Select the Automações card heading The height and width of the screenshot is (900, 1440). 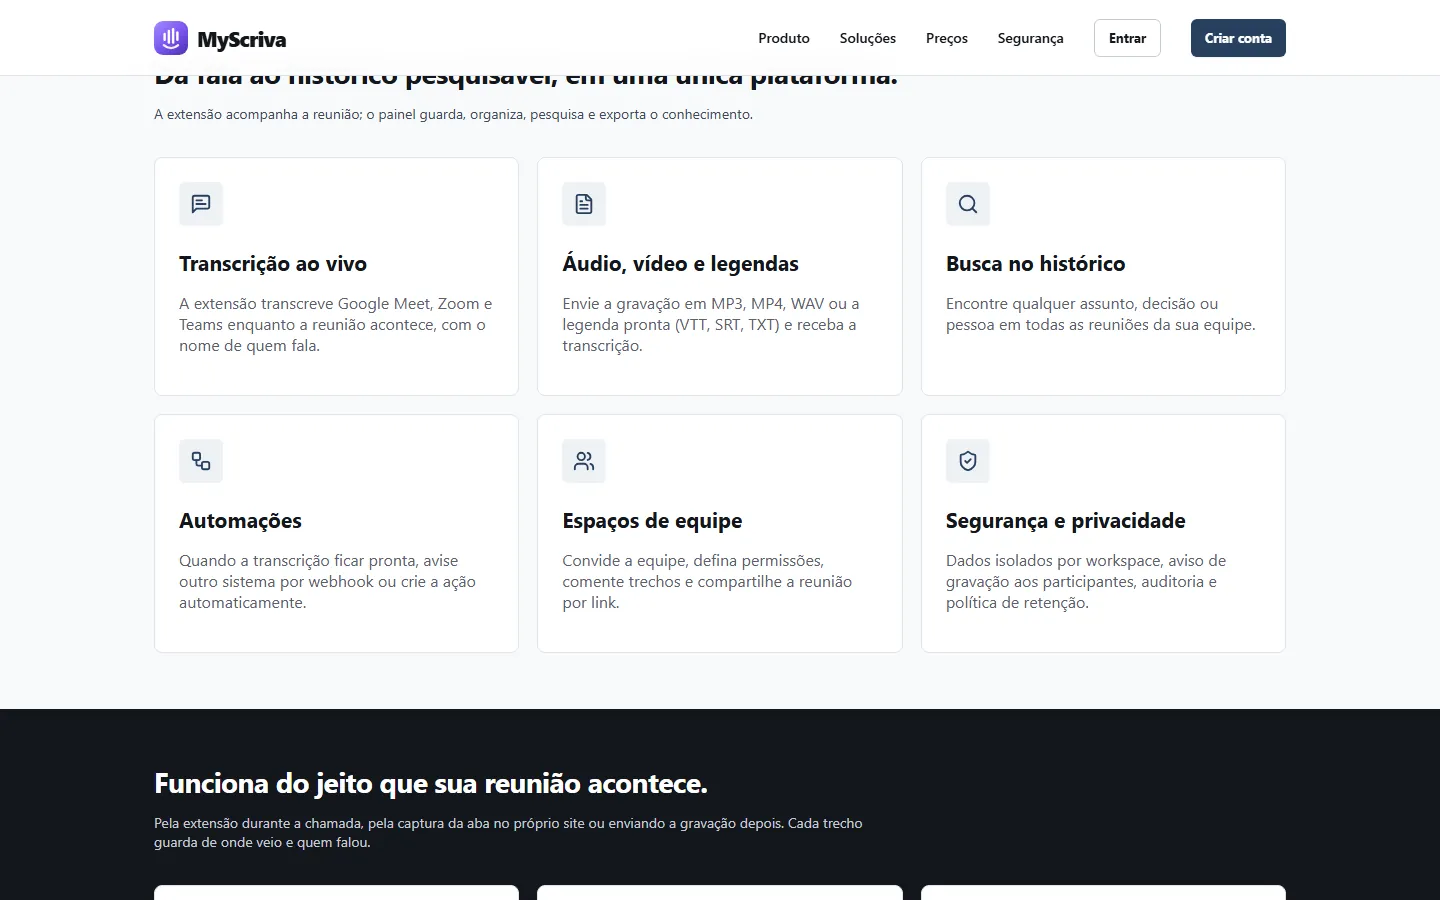point(240,521)
